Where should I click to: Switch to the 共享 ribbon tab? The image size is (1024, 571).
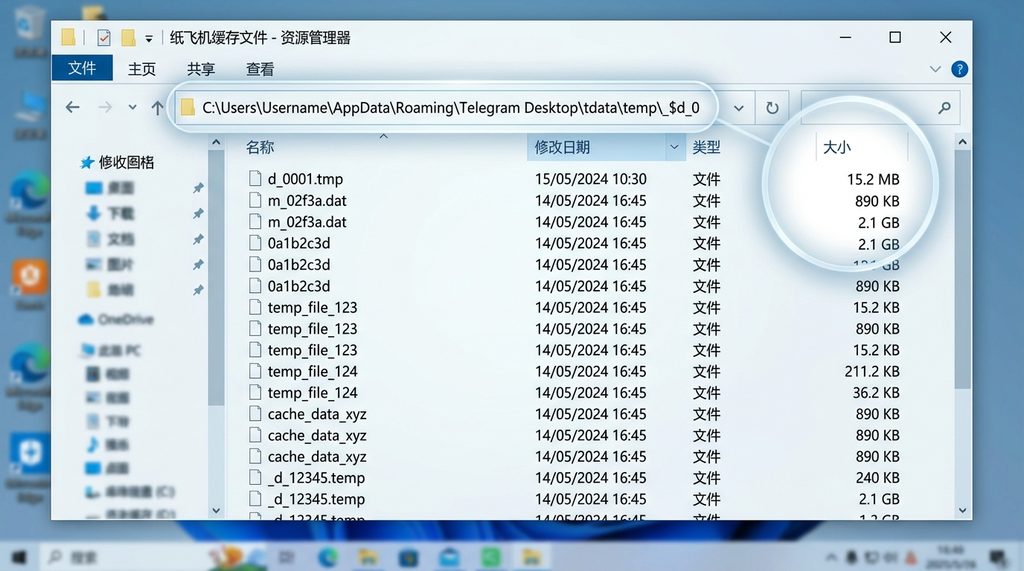point(200,69)
